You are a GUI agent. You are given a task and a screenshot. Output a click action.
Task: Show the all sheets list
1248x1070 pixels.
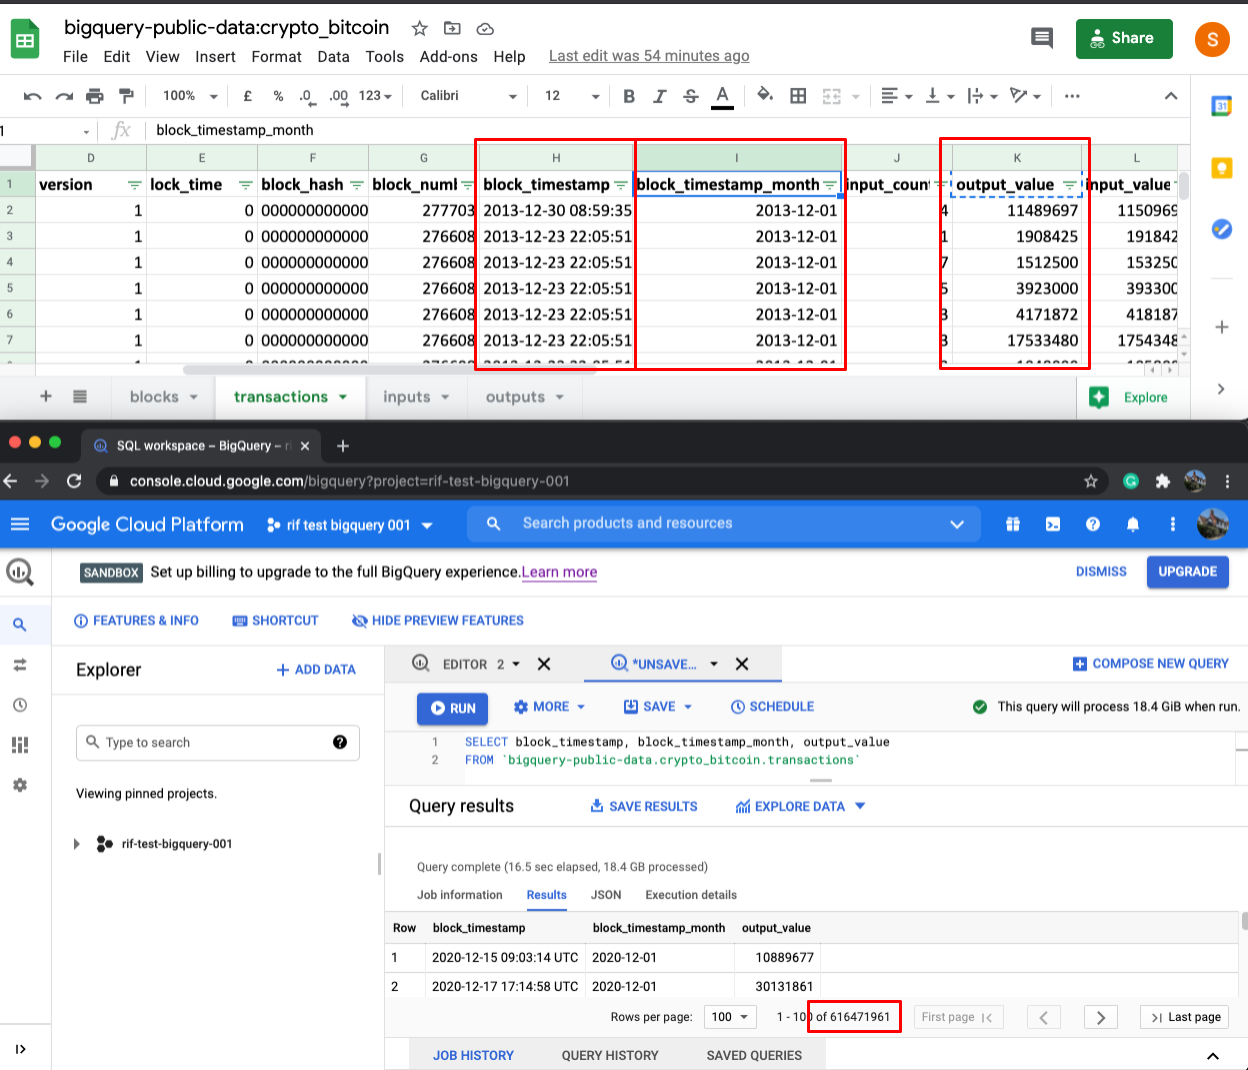pyautogui.click(x=80, y=397)
